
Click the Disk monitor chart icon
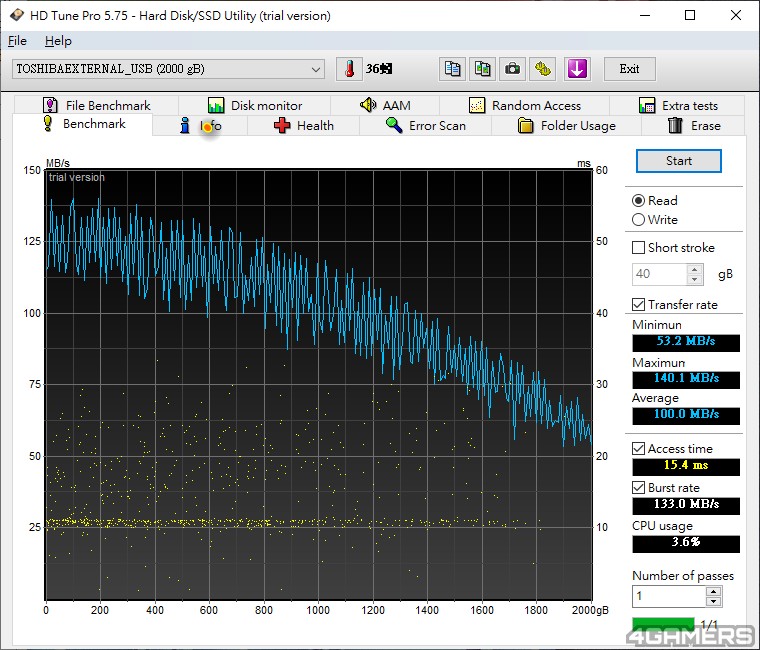click(216, 105)
